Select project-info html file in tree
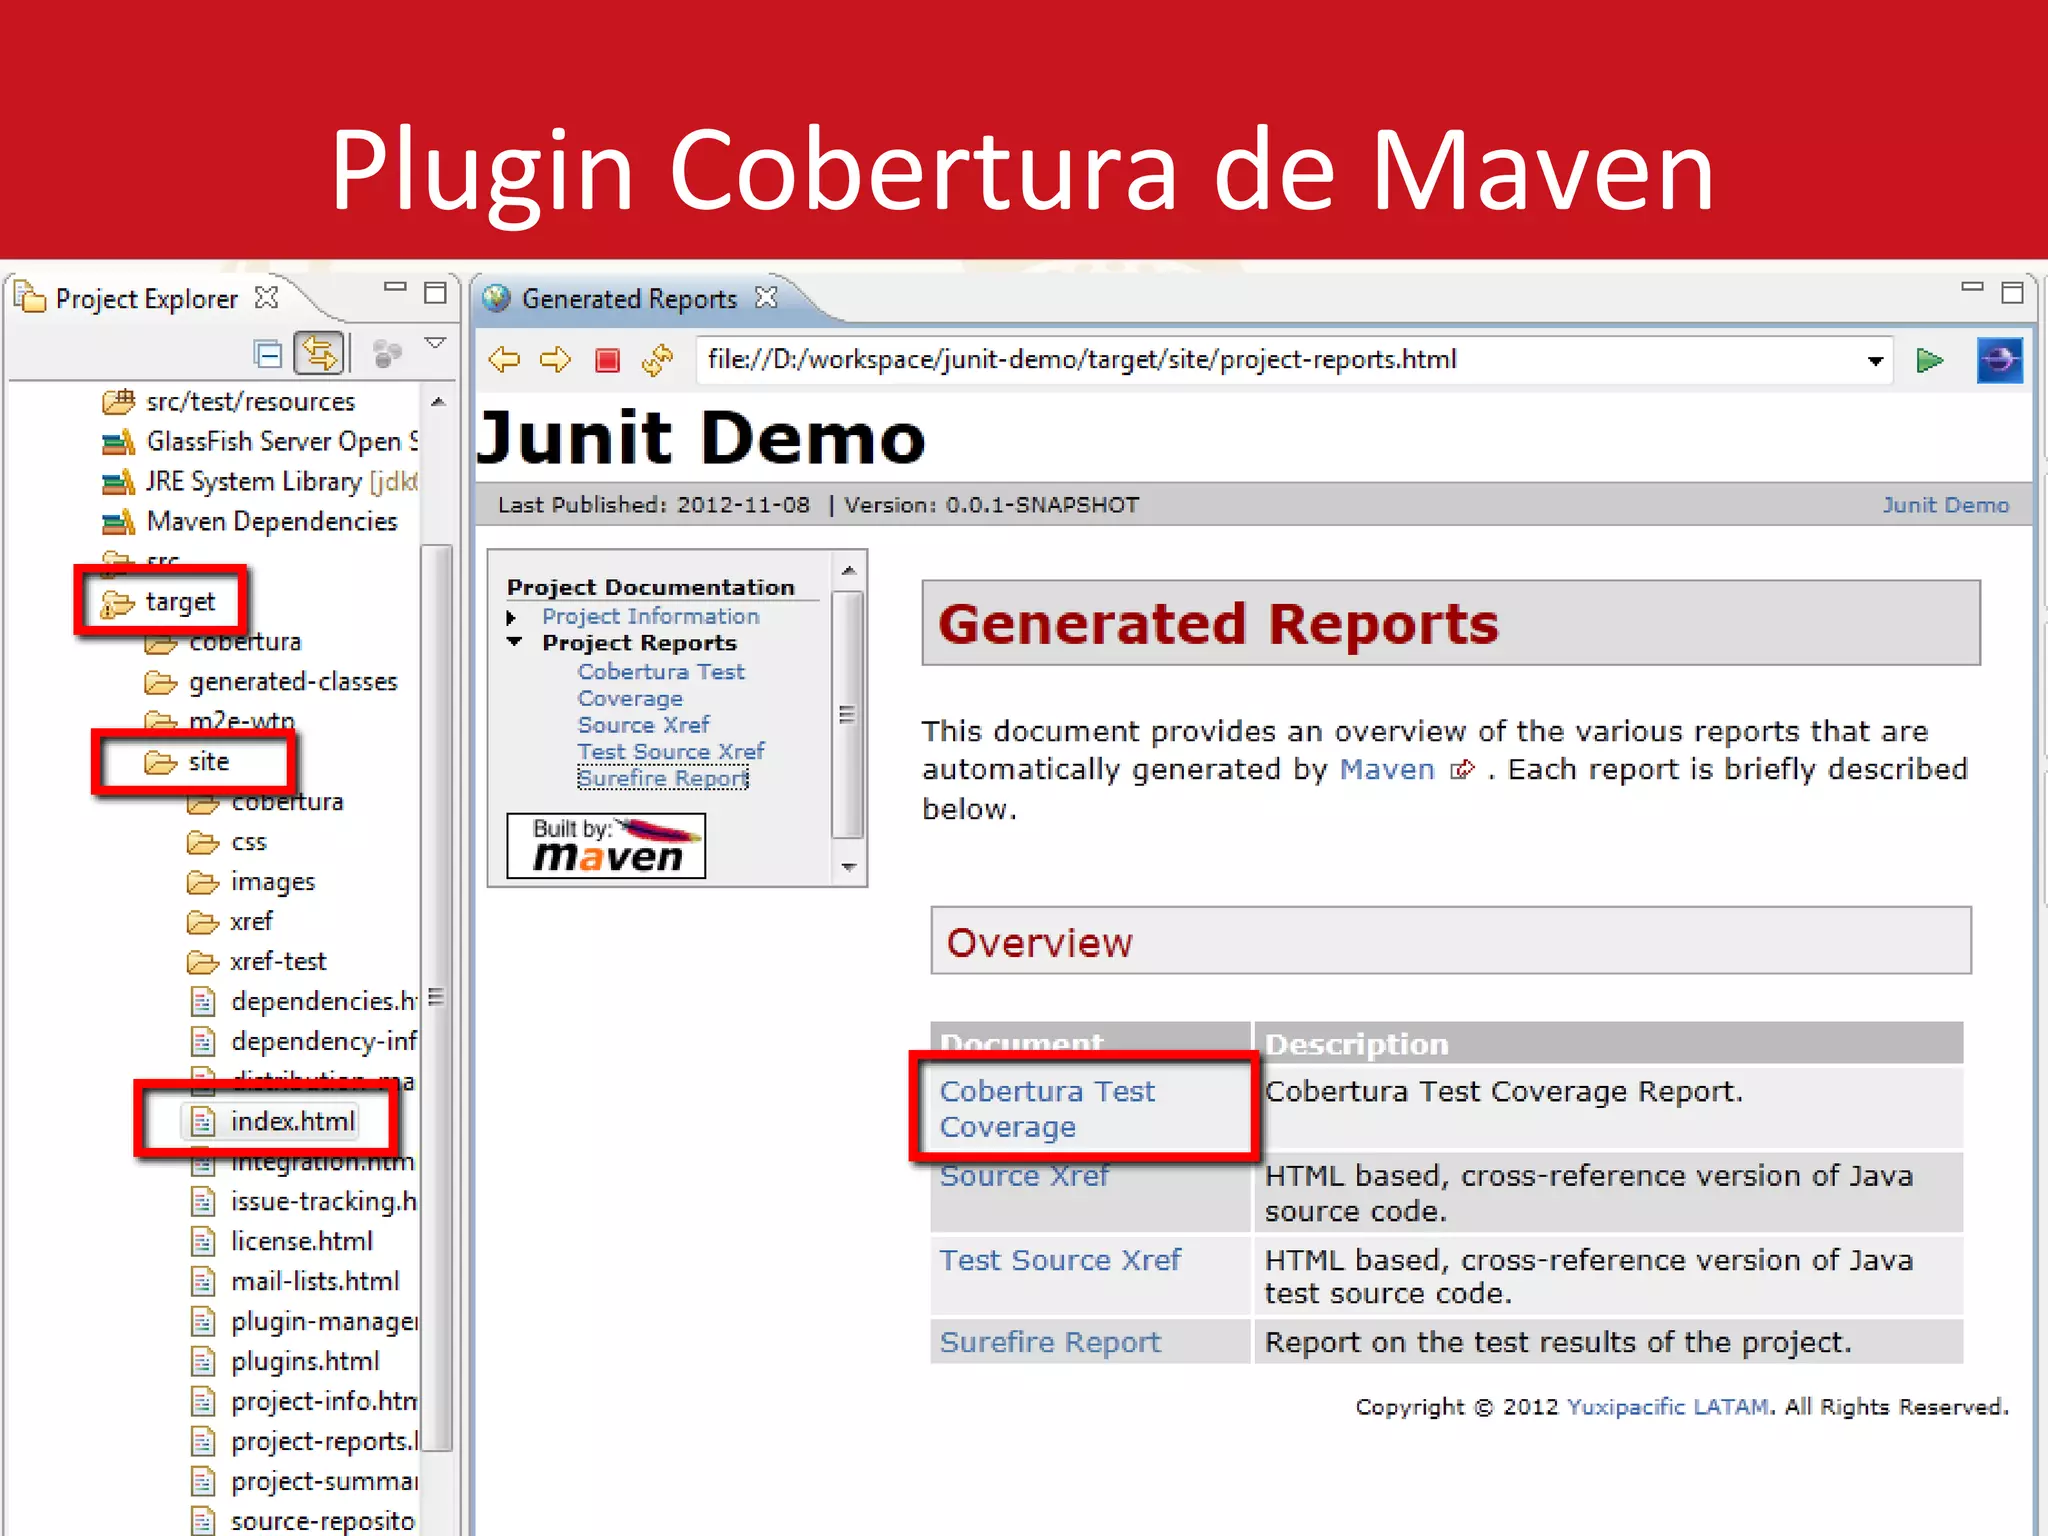Viewport: 2048px width, 1536px height. pos(304,1401)
